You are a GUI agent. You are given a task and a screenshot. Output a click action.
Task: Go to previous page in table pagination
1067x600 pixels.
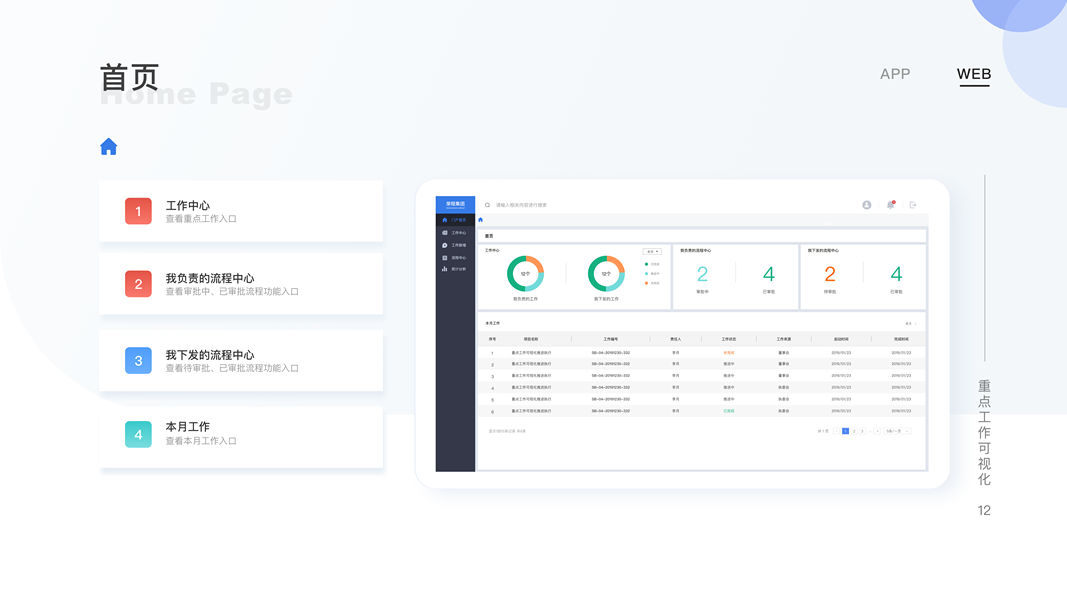tap(836, 431)
